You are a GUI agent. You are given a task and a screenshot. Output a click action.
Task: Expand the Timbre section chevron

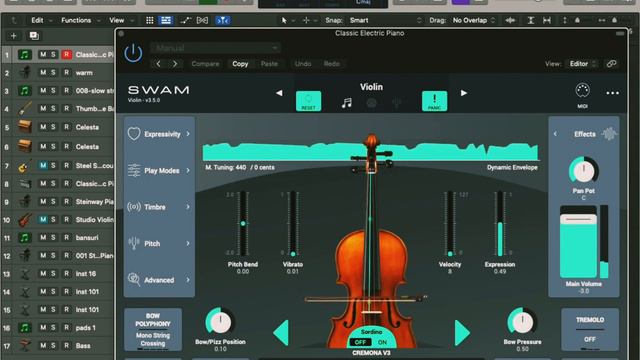(x=188, y=207)
